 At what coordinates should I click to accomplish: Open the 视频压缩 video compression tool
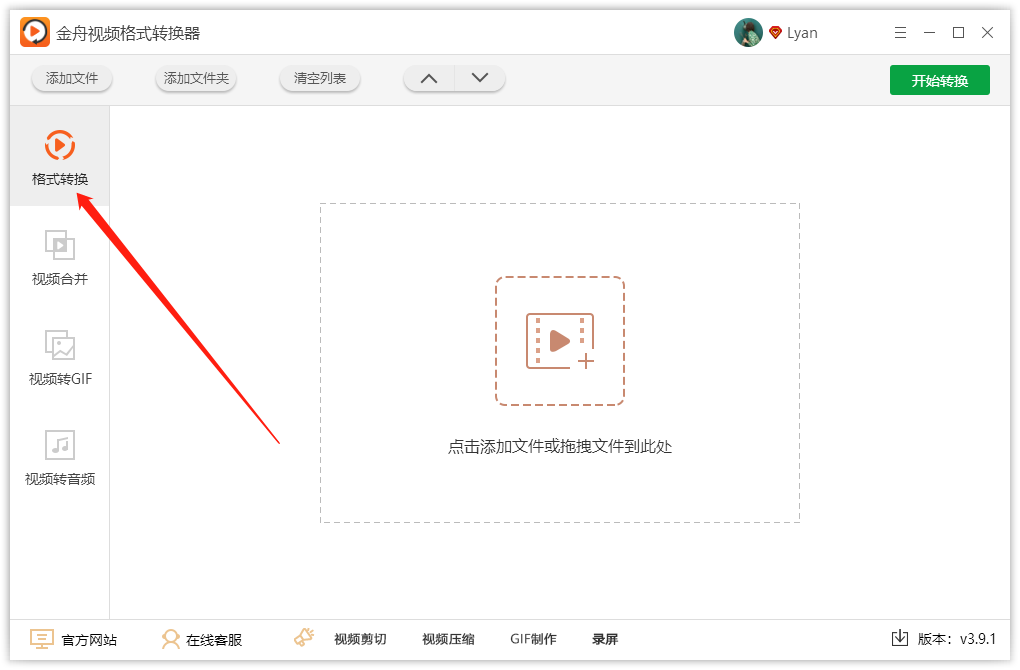[447, 639]
